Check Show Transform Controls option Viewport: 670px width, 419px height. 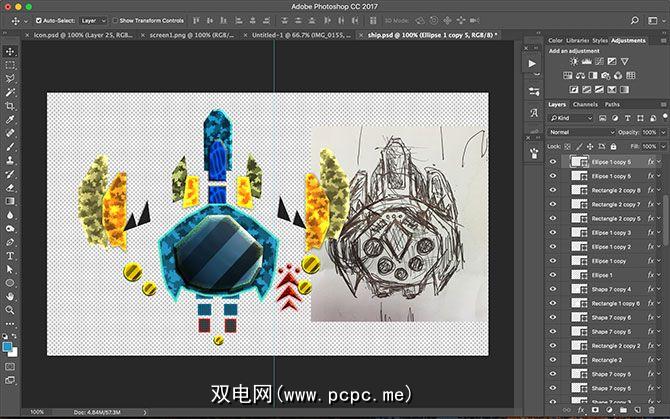pos(113,20)
